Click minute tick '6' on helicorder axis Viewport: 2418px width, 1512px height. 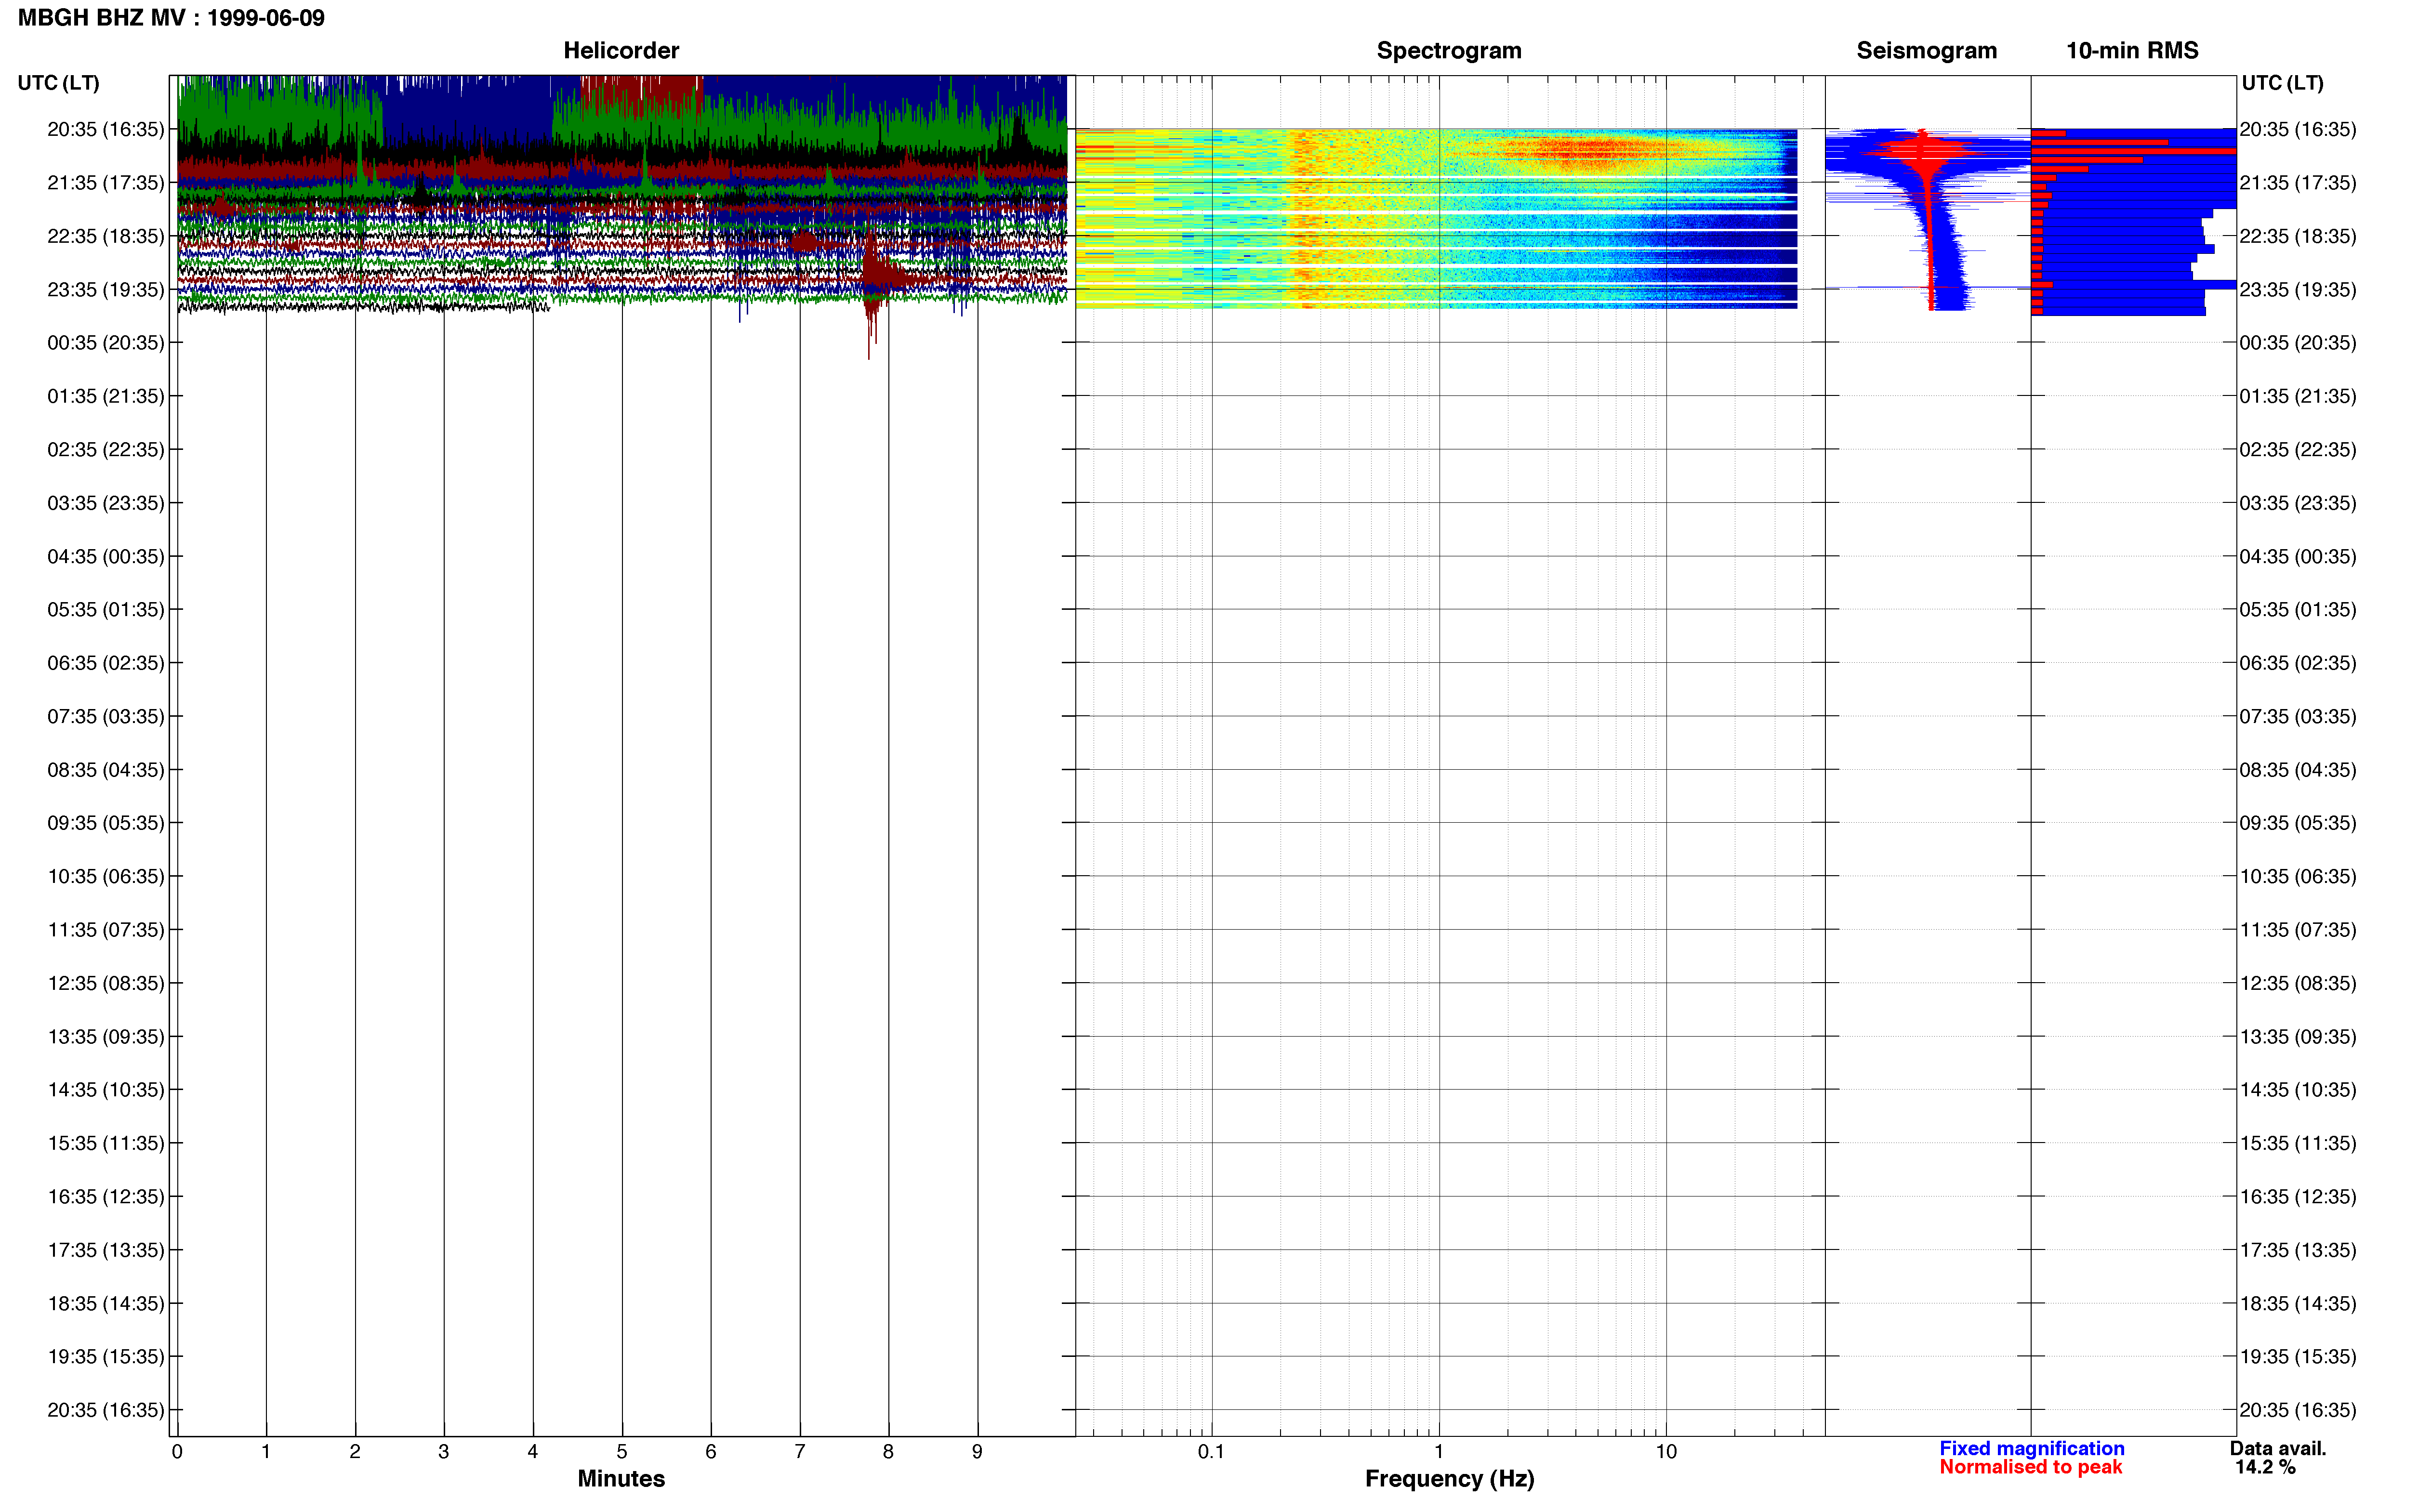[711, 1452]
